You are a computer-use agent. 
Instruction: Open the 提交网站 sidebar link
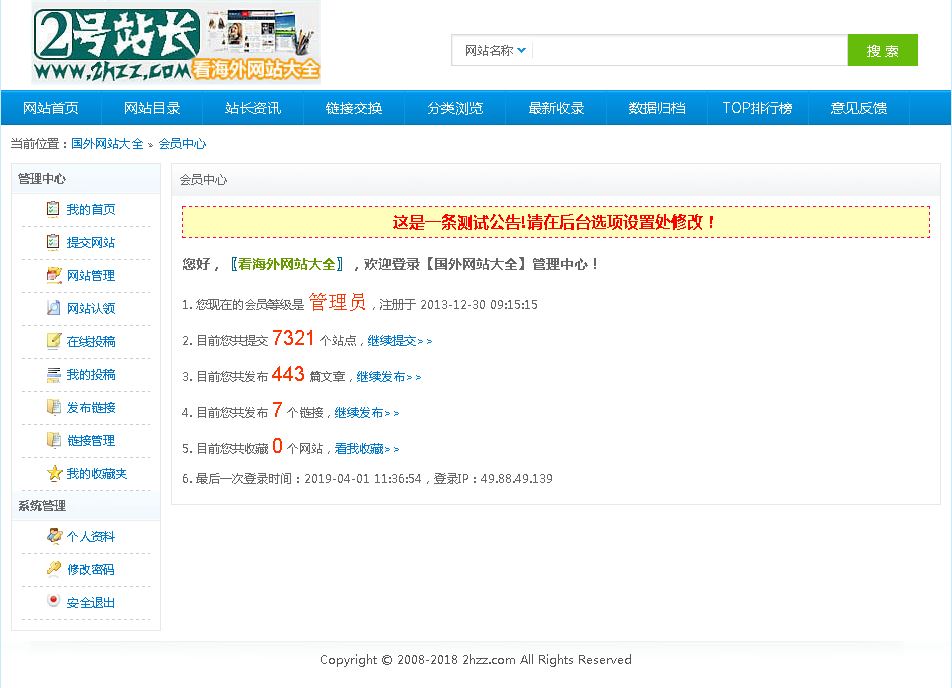point(91,242)
